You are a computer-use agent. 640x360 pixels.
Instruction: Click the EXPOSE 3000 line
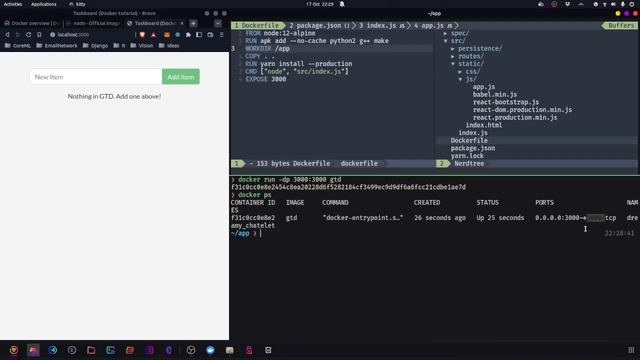(266, 79)
